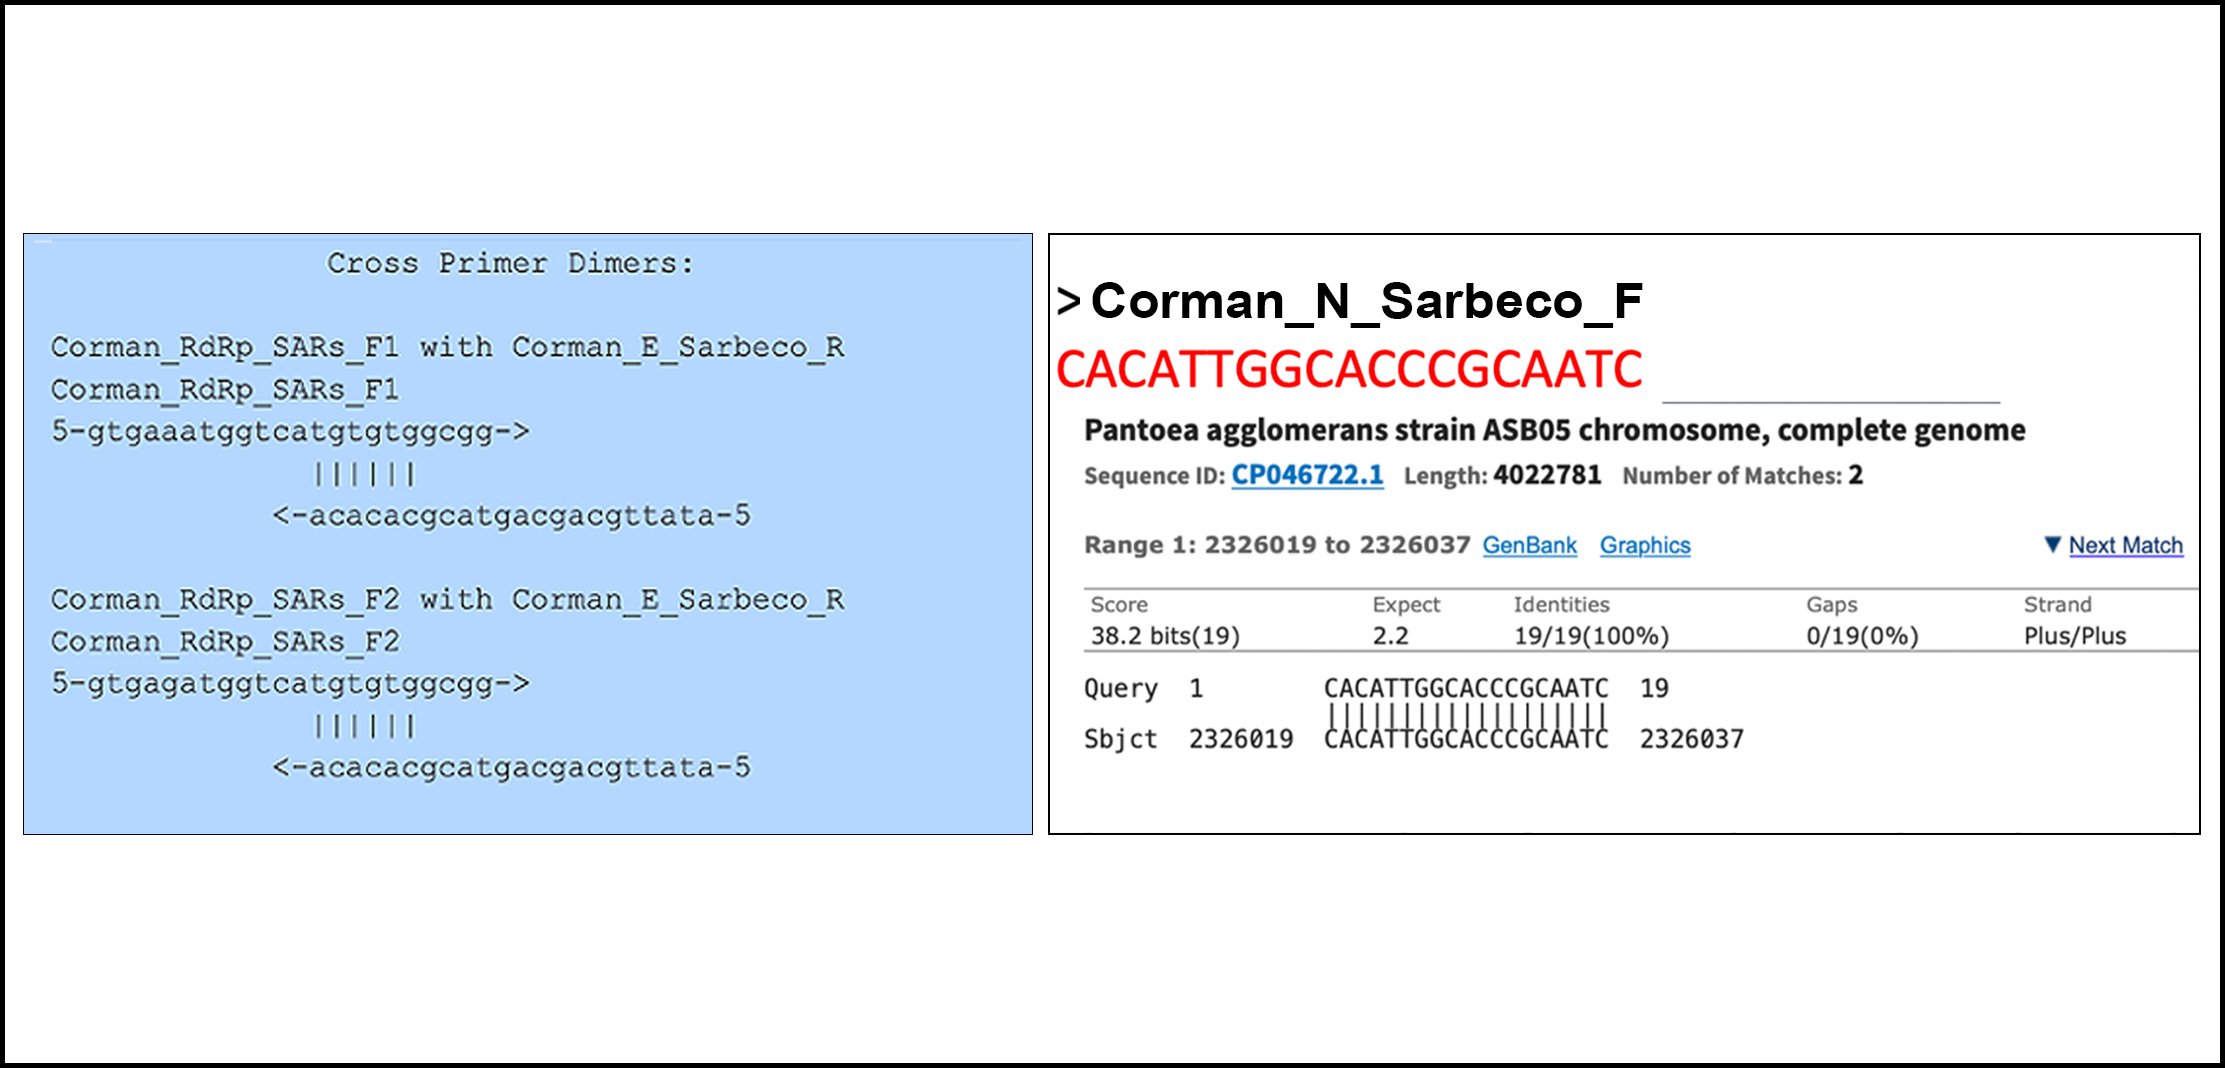Click the Expect column header

[x=1406, y=604]
